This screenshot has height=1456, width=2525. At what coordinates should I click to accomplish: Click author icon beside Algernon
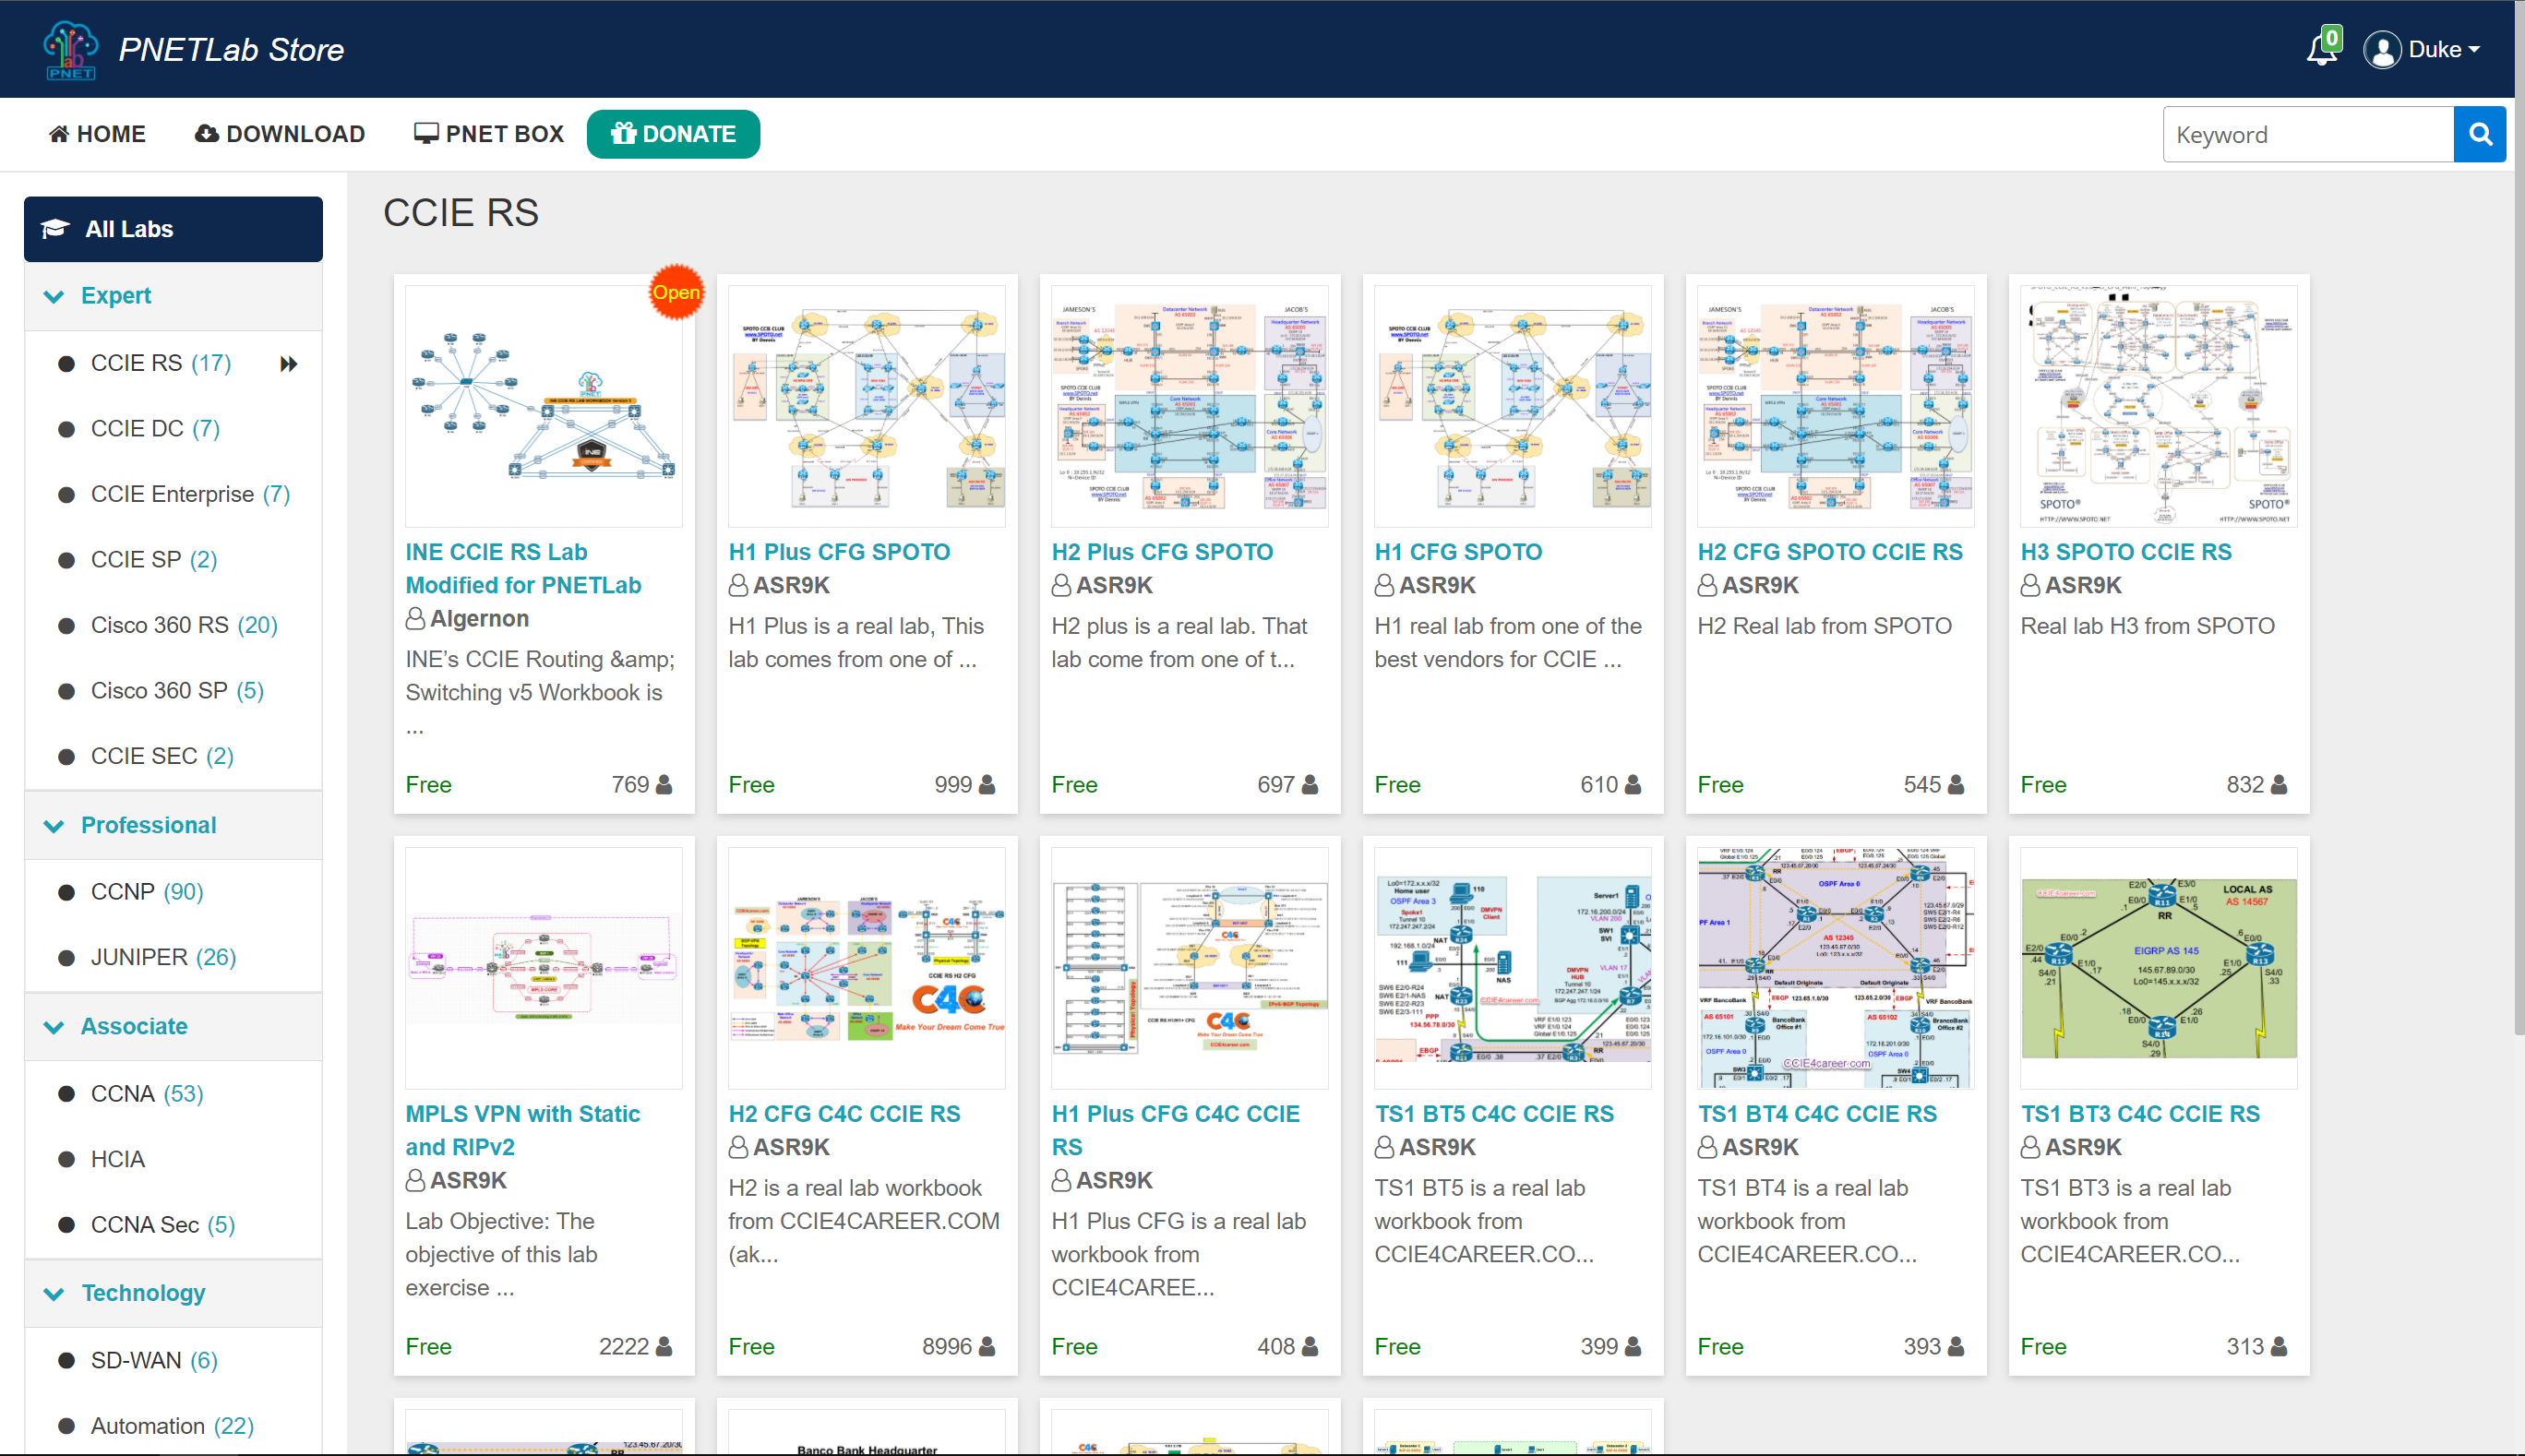coord(415,619)
